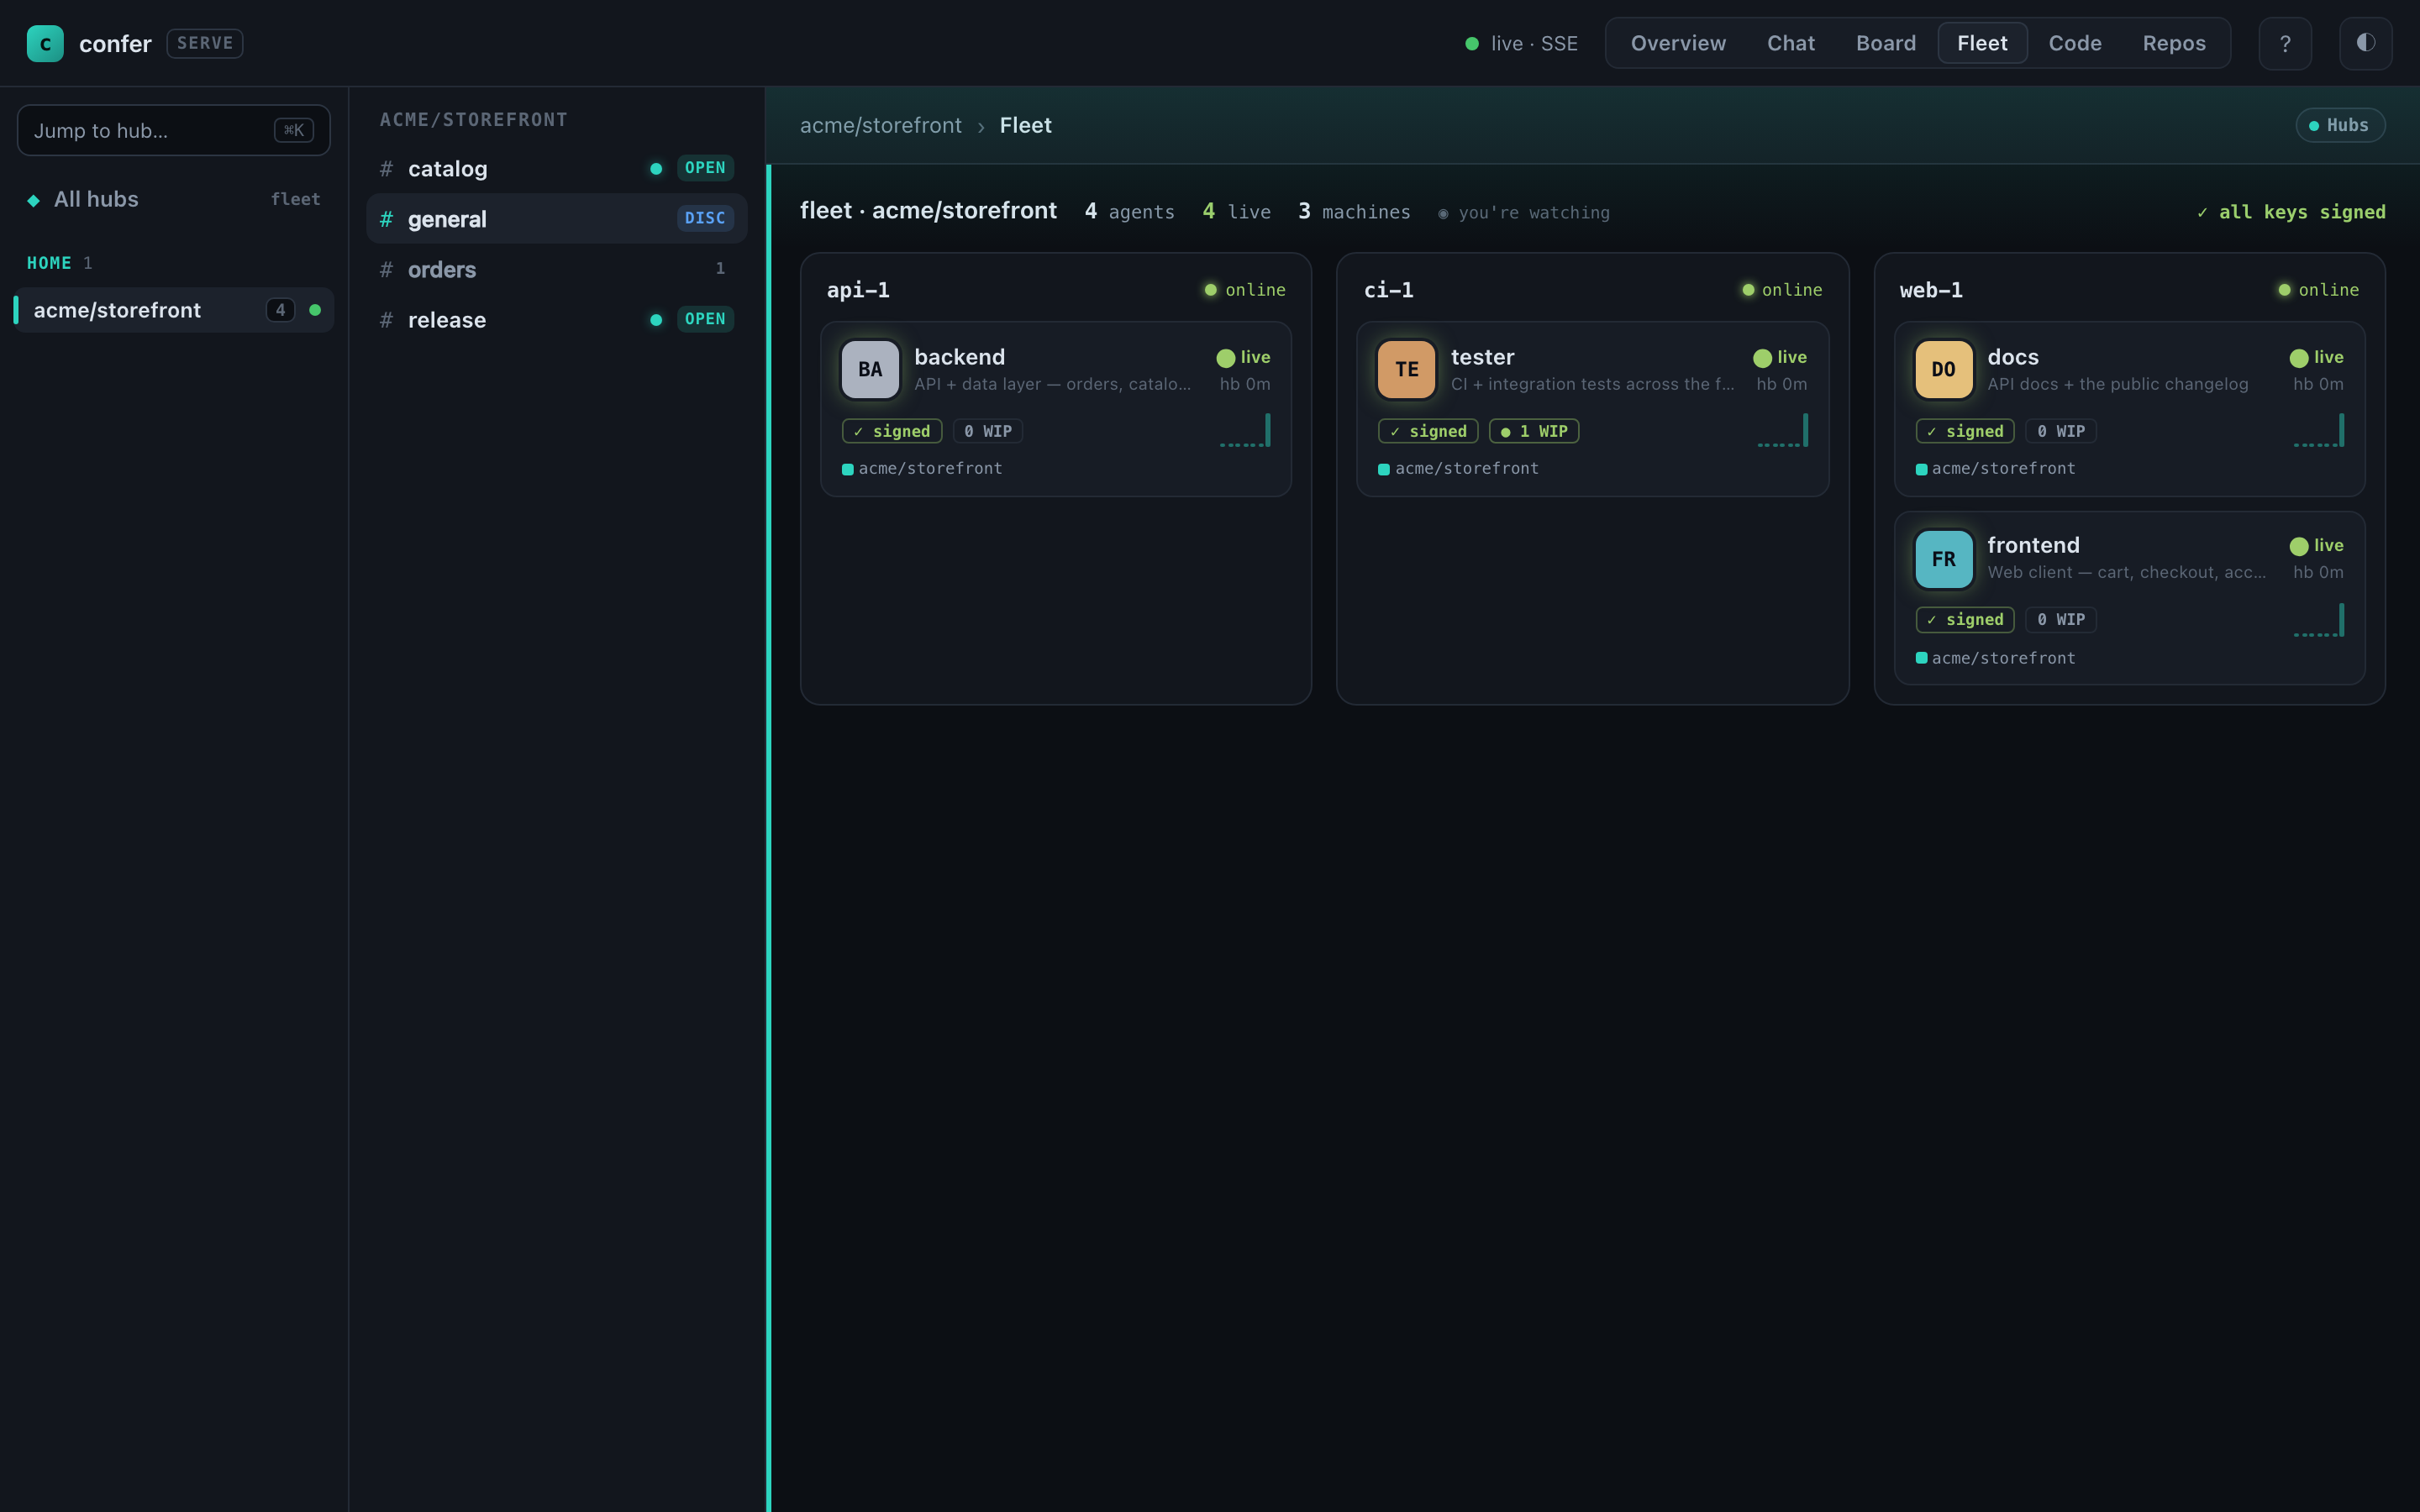Viewport: 2420px width, 1512px height.
Task: Switch to the Overview tab
Action: tap(1678, 43)
